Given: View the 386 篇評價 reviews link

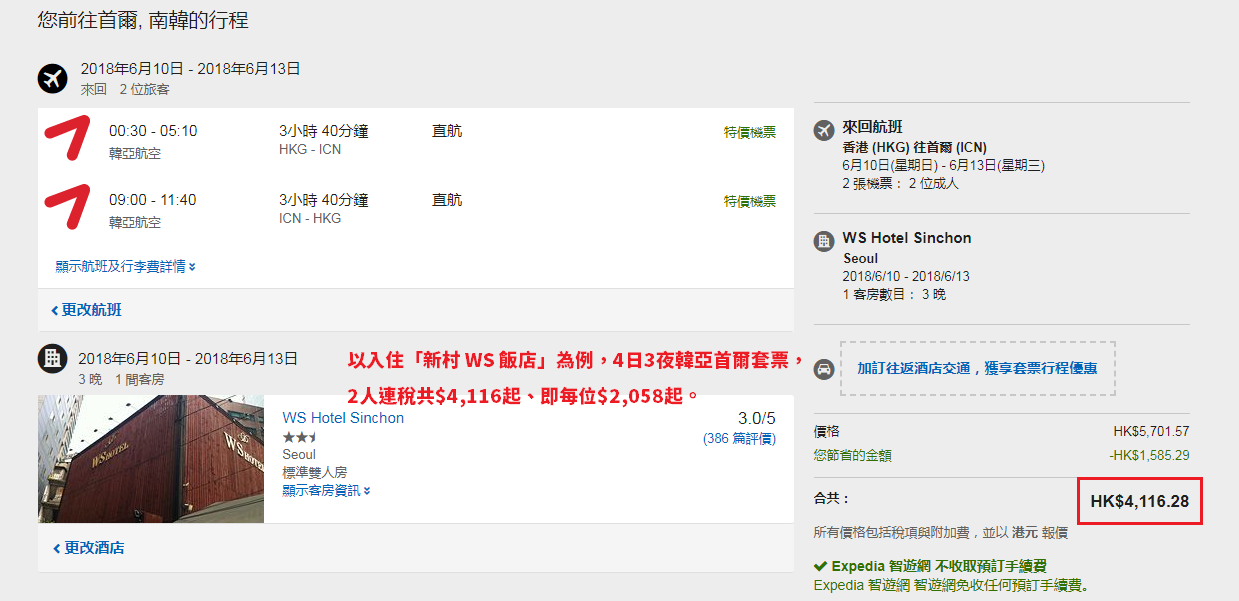Looking at the screenshot, I should (739, 438).
